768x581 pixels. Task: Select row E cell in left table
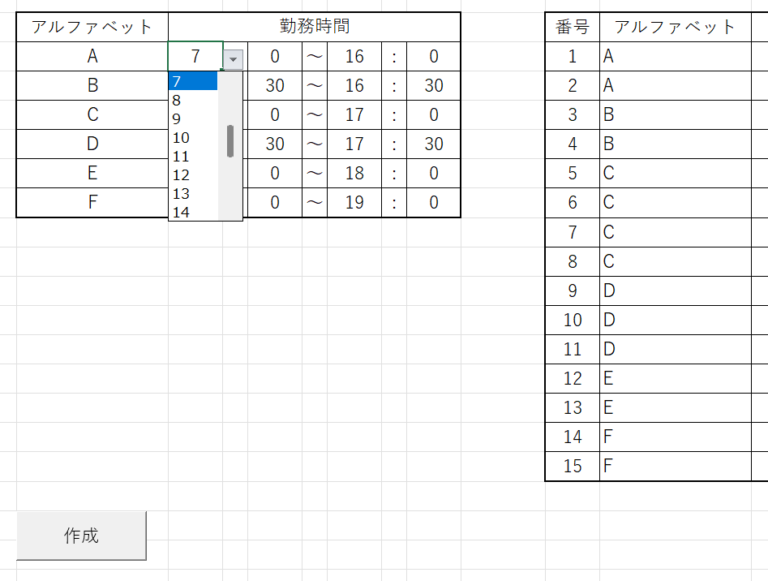92,174
